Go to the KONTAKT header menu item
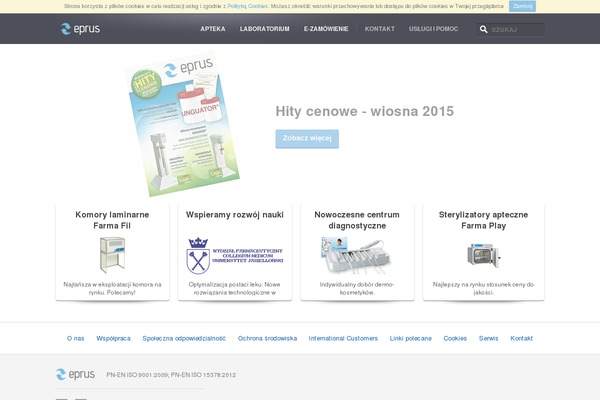This screenshot has width=600, height=400. (380, 29)
